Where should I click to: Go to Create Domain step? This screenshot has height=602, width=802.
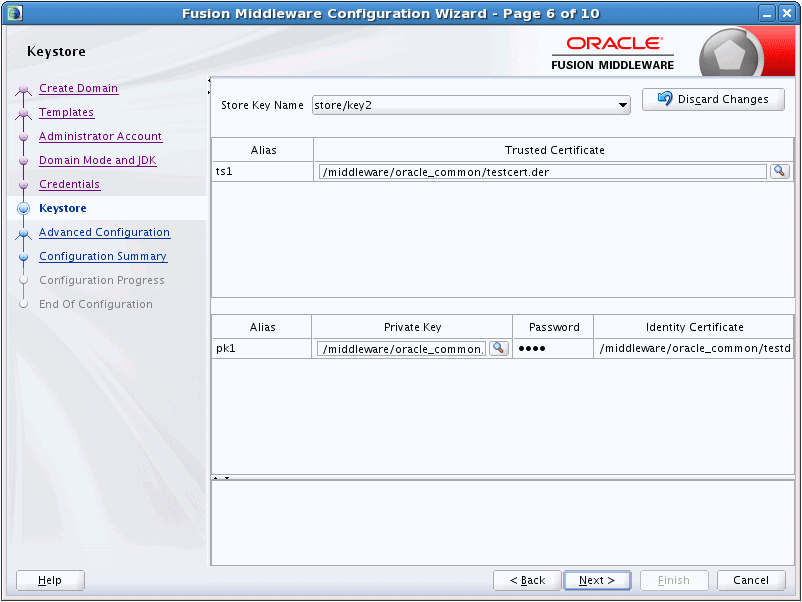78,88
